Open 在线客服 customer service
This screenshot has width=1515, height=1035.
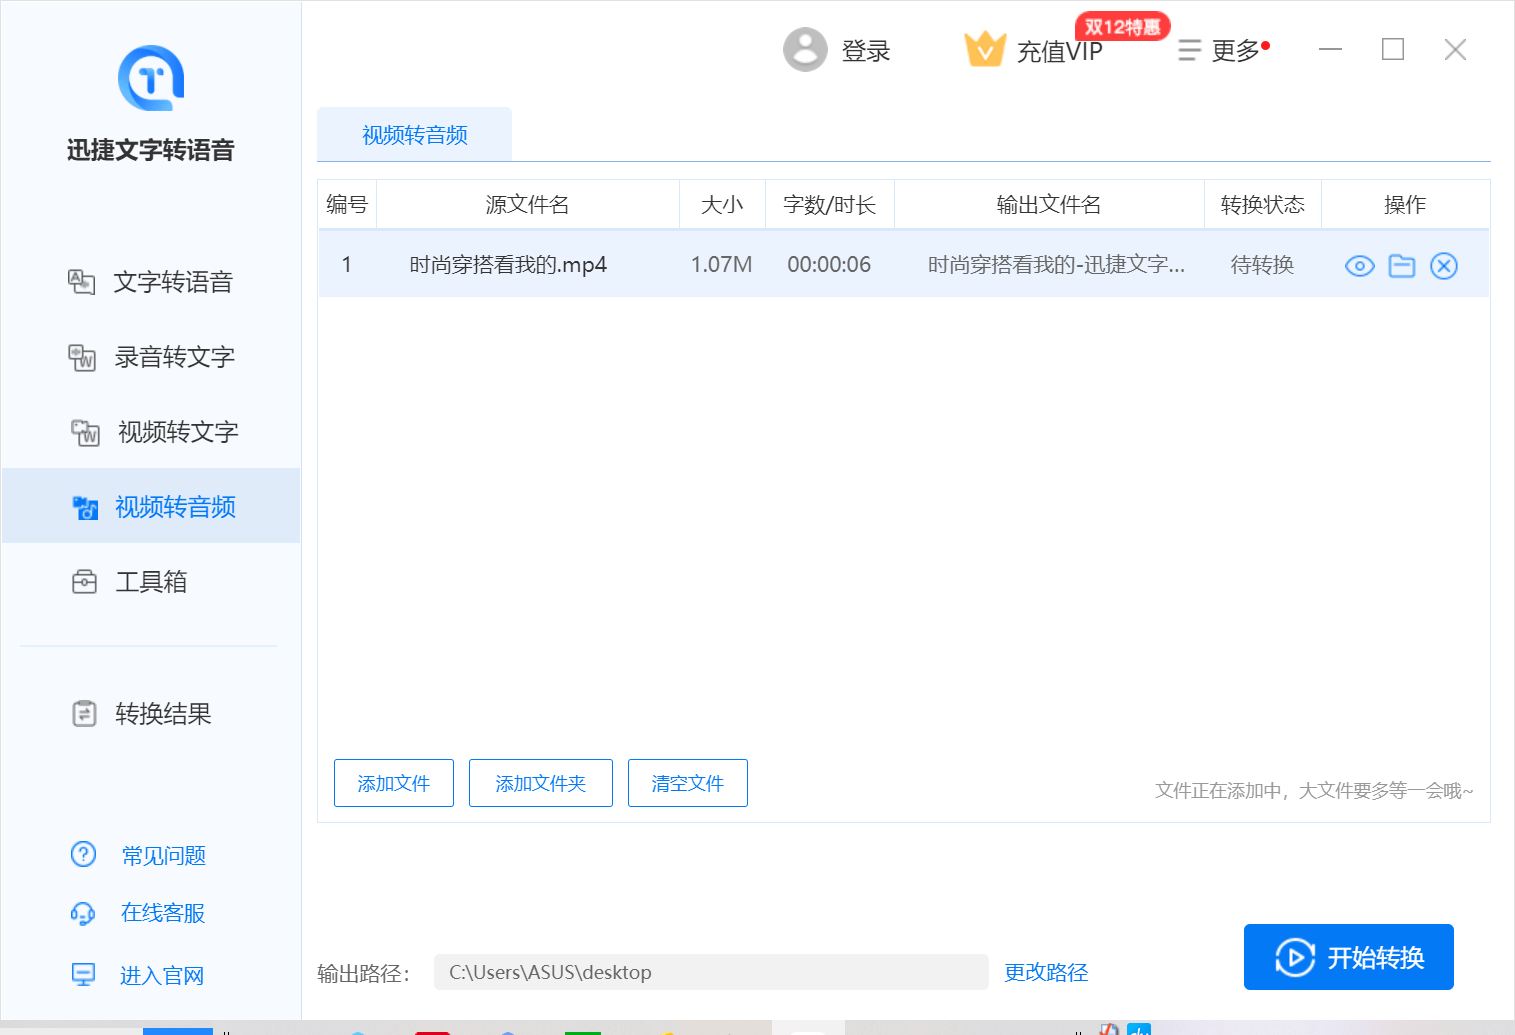coord(161,912)
